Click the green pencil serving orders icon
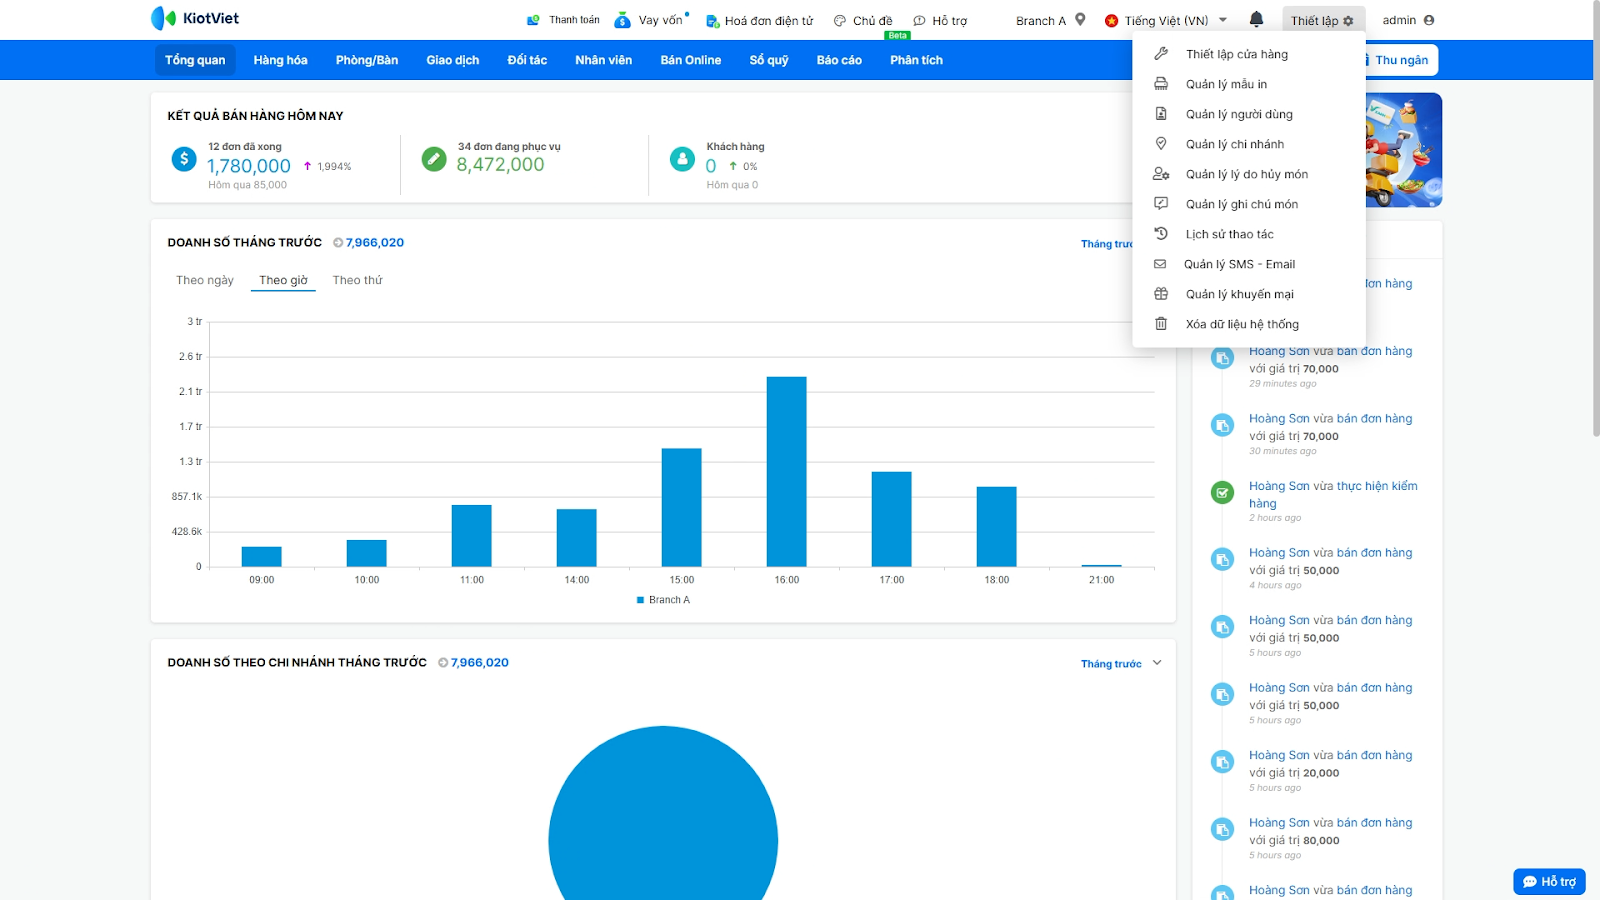Viewport: 1600px width, 900px height. (434, 159)
